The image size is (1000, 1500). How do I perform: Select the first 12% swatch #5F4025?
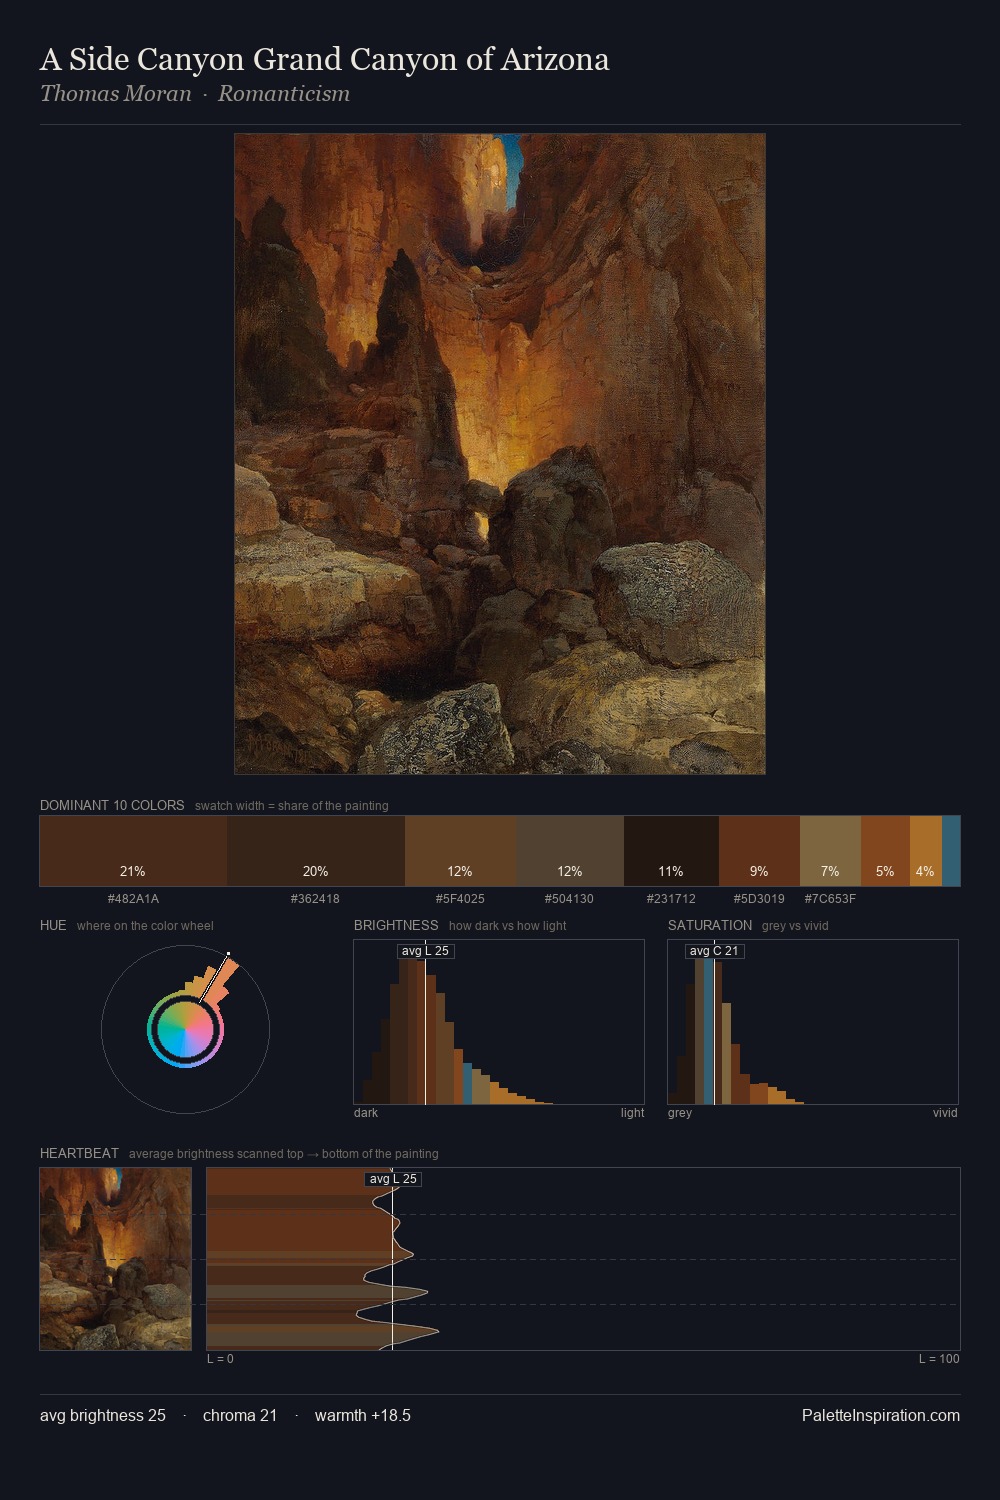click(461, 851)
